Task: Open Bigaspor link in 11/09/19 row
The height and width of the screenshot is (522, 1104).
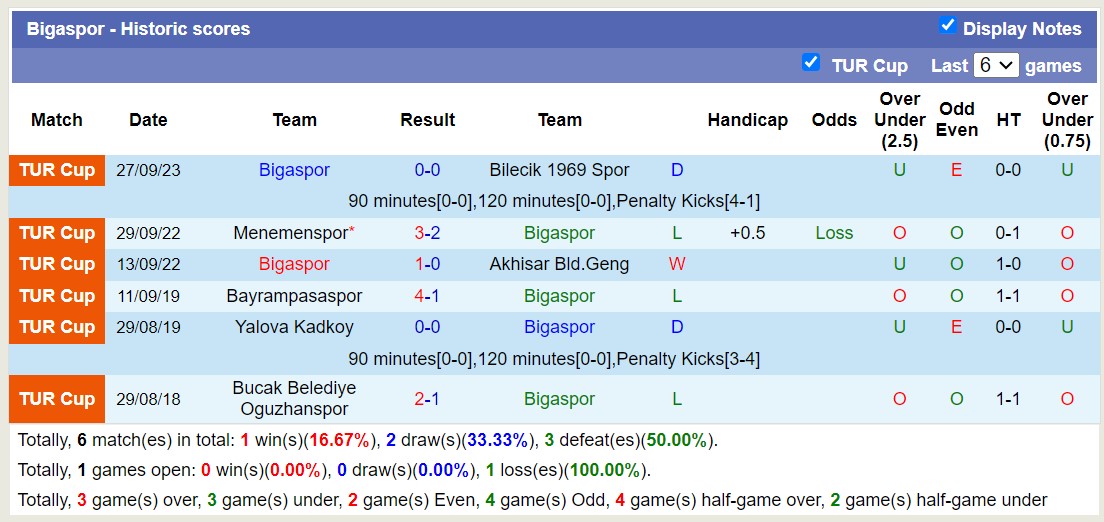Action: click(x=560, y=296)
